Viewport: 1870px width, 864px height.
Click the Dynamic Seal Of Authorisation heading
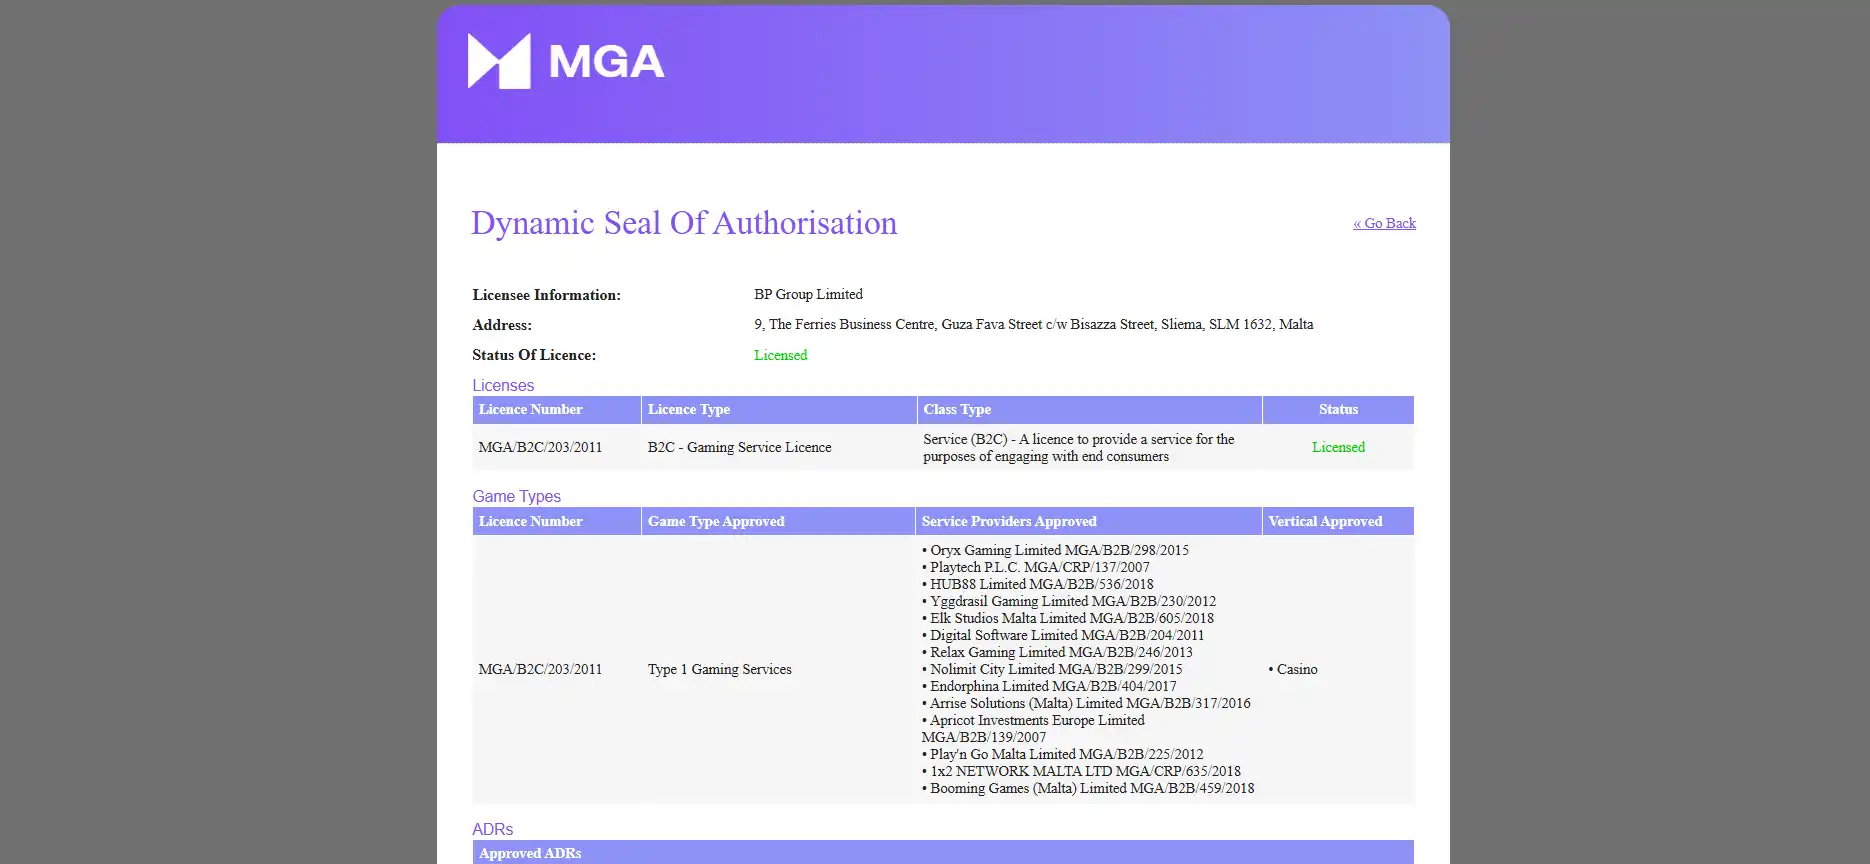coord(684,223)
